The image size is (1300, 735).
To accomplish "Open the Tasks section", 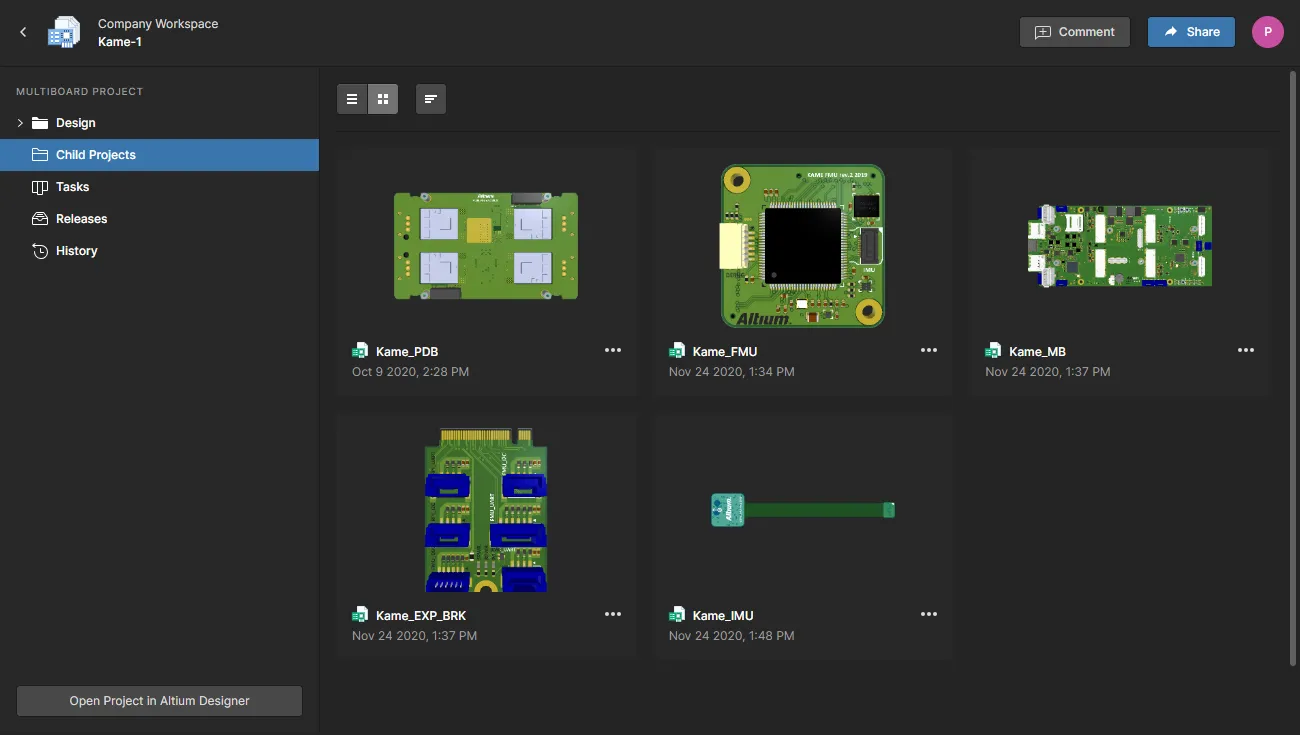I will (x=73, y=187).
